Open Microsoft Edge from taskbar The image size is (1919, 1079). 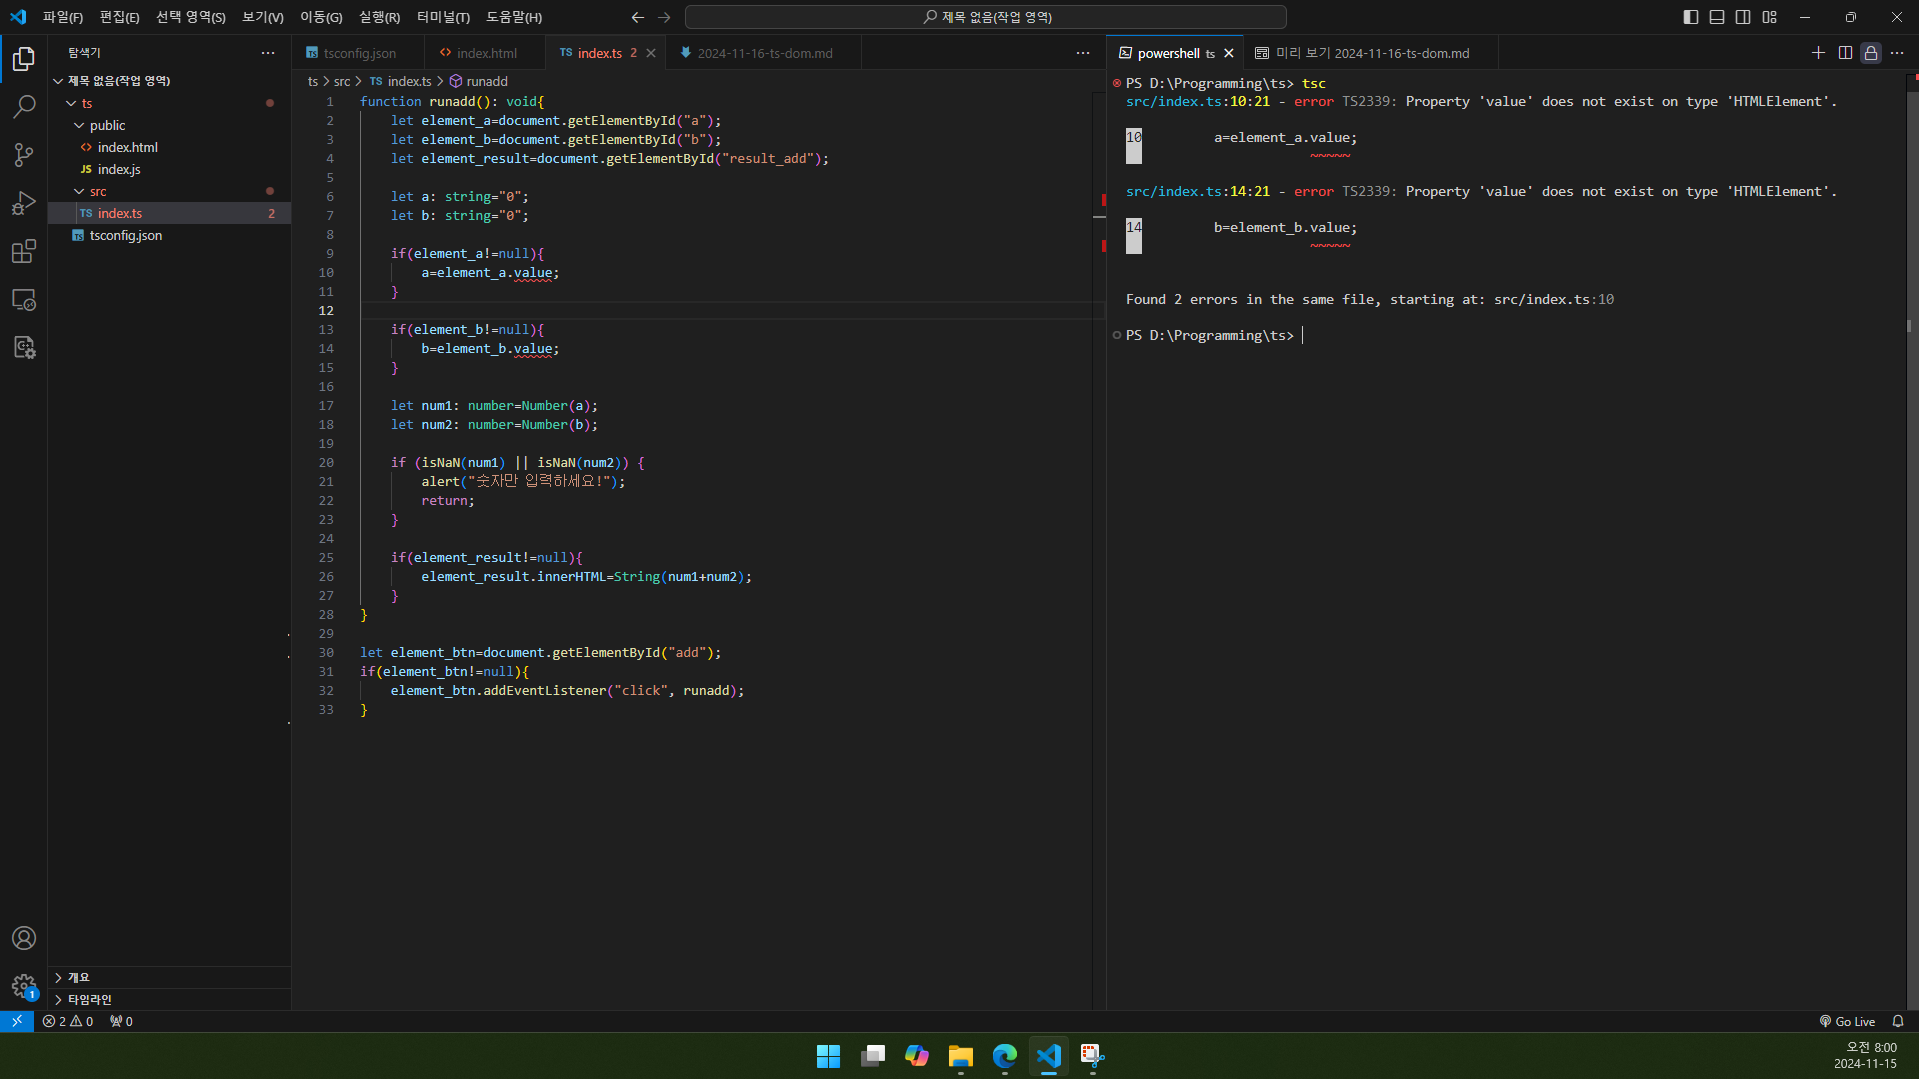tap(1005, 1056)
